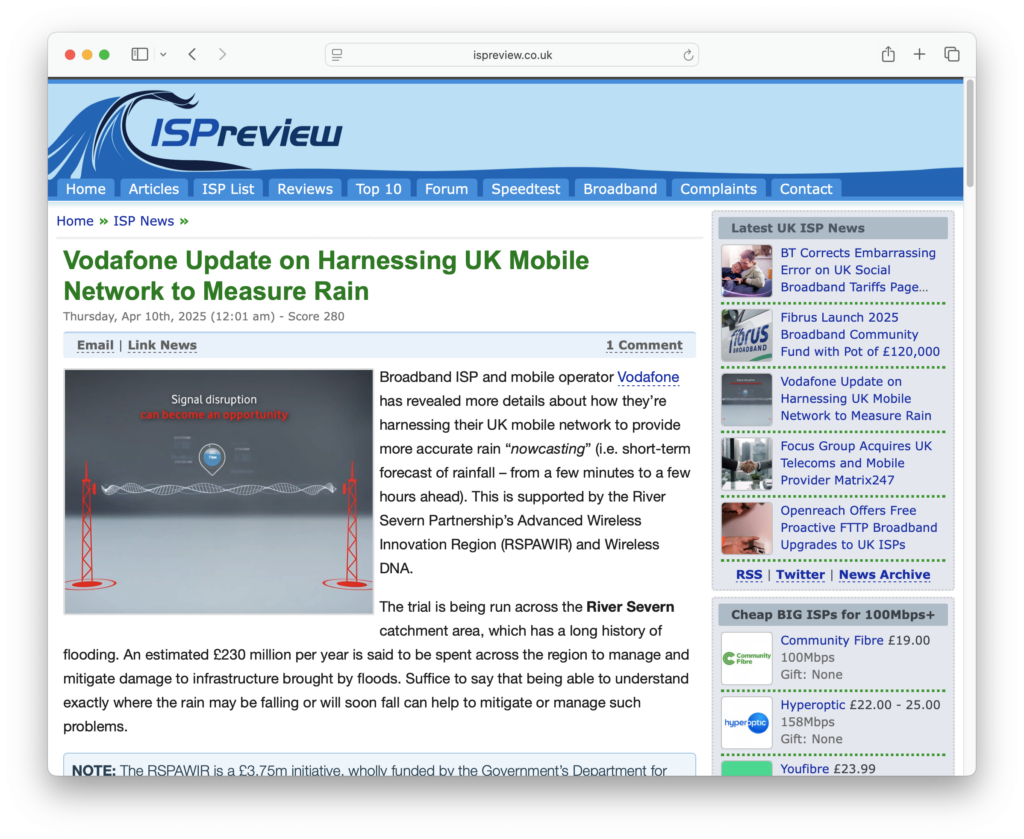
Task: Open the Home nav tab
Action: tap(86, 189)
